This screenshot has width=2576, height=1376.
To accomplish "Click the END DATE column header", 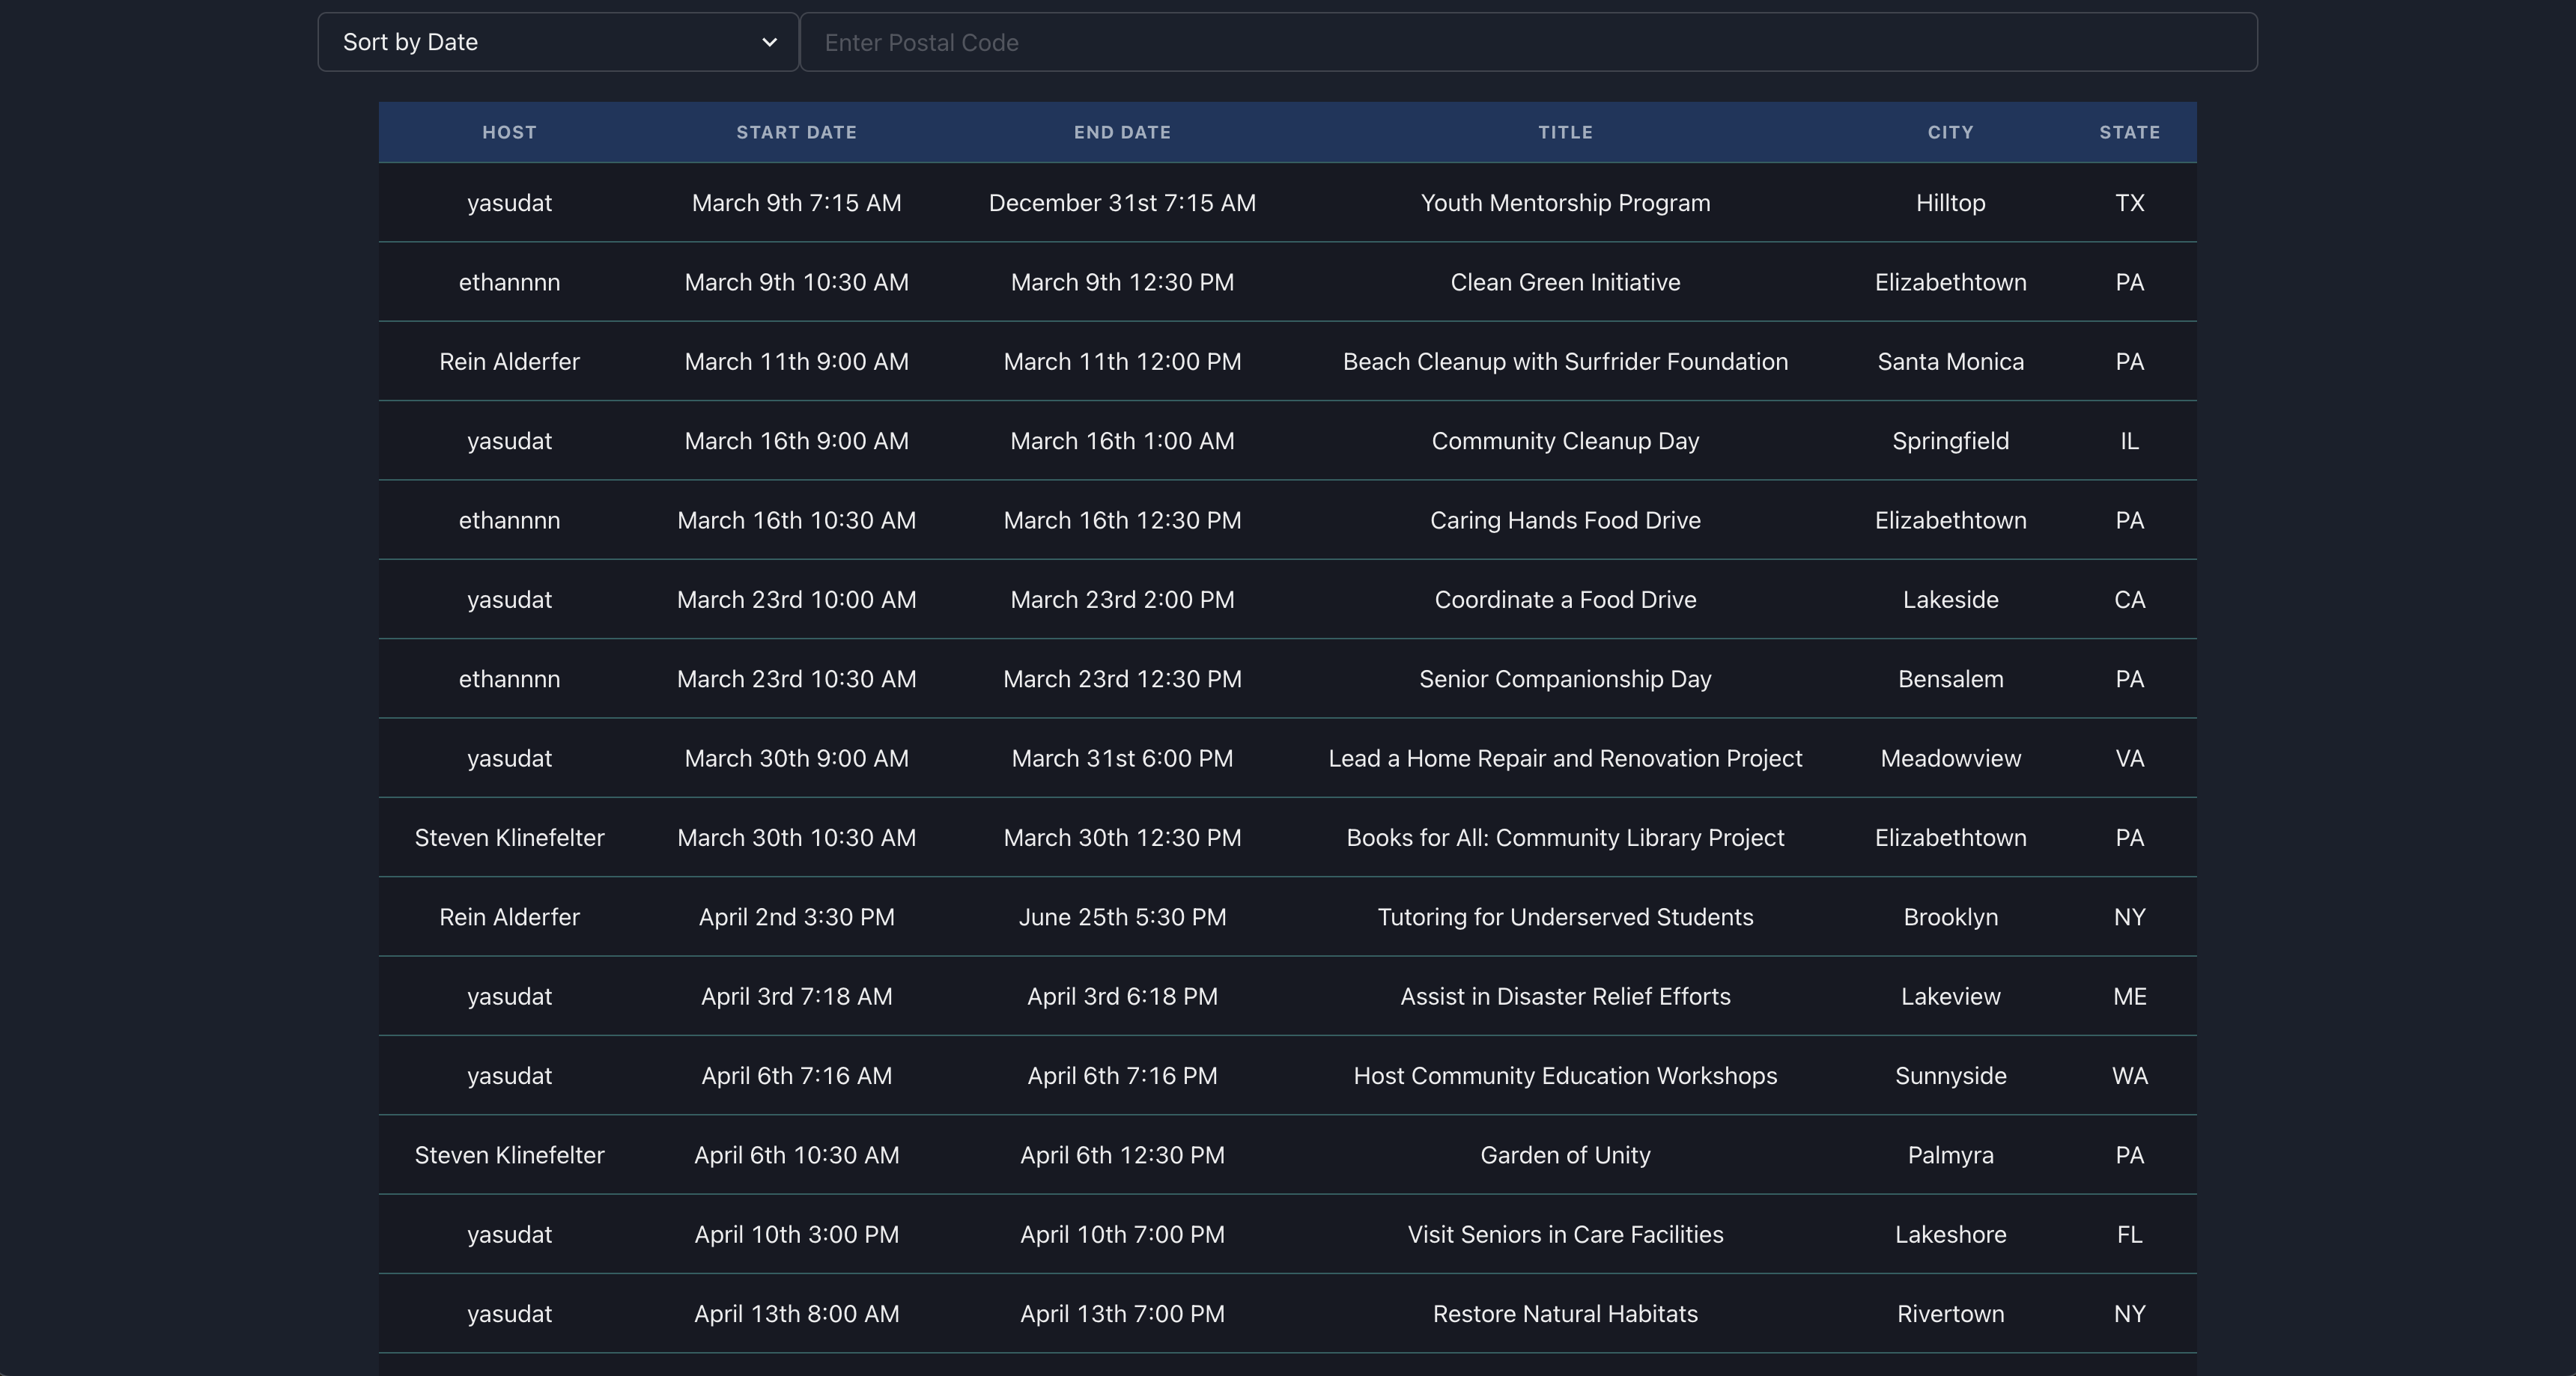I will click(1122, 132).
